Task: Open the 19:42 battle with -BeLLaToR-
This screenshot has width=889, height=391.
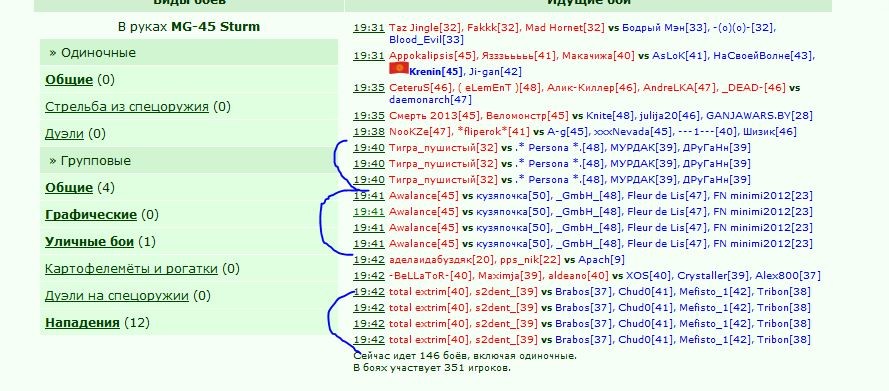Action: tap(369, 276)
